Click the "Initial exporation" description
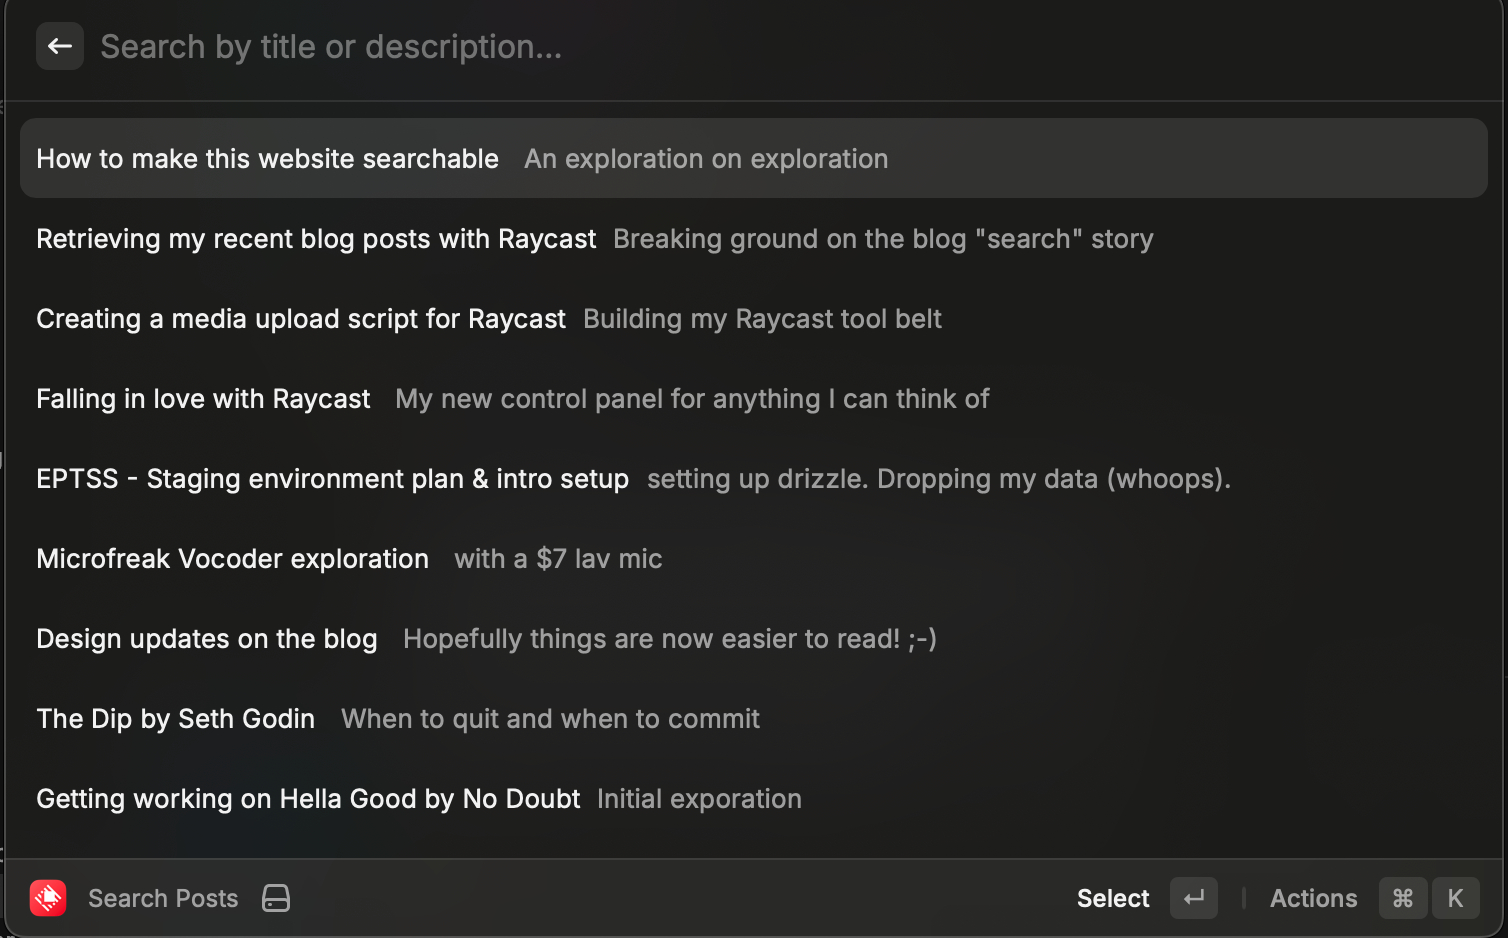This screenshot has height=938, width=1508. pos(699,799)
